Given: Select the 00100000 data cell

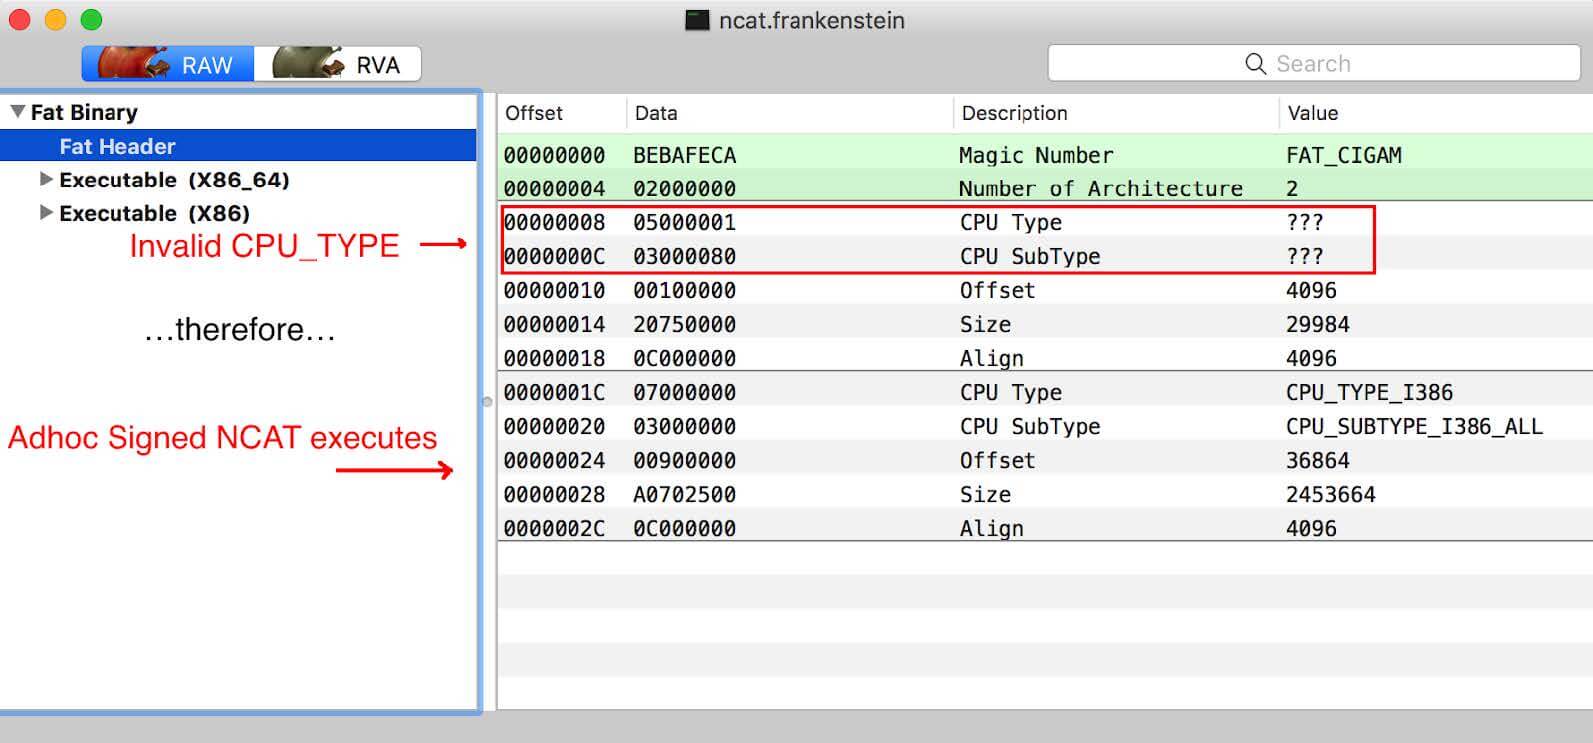Looking at the screenshot, I should pos(684,290).
